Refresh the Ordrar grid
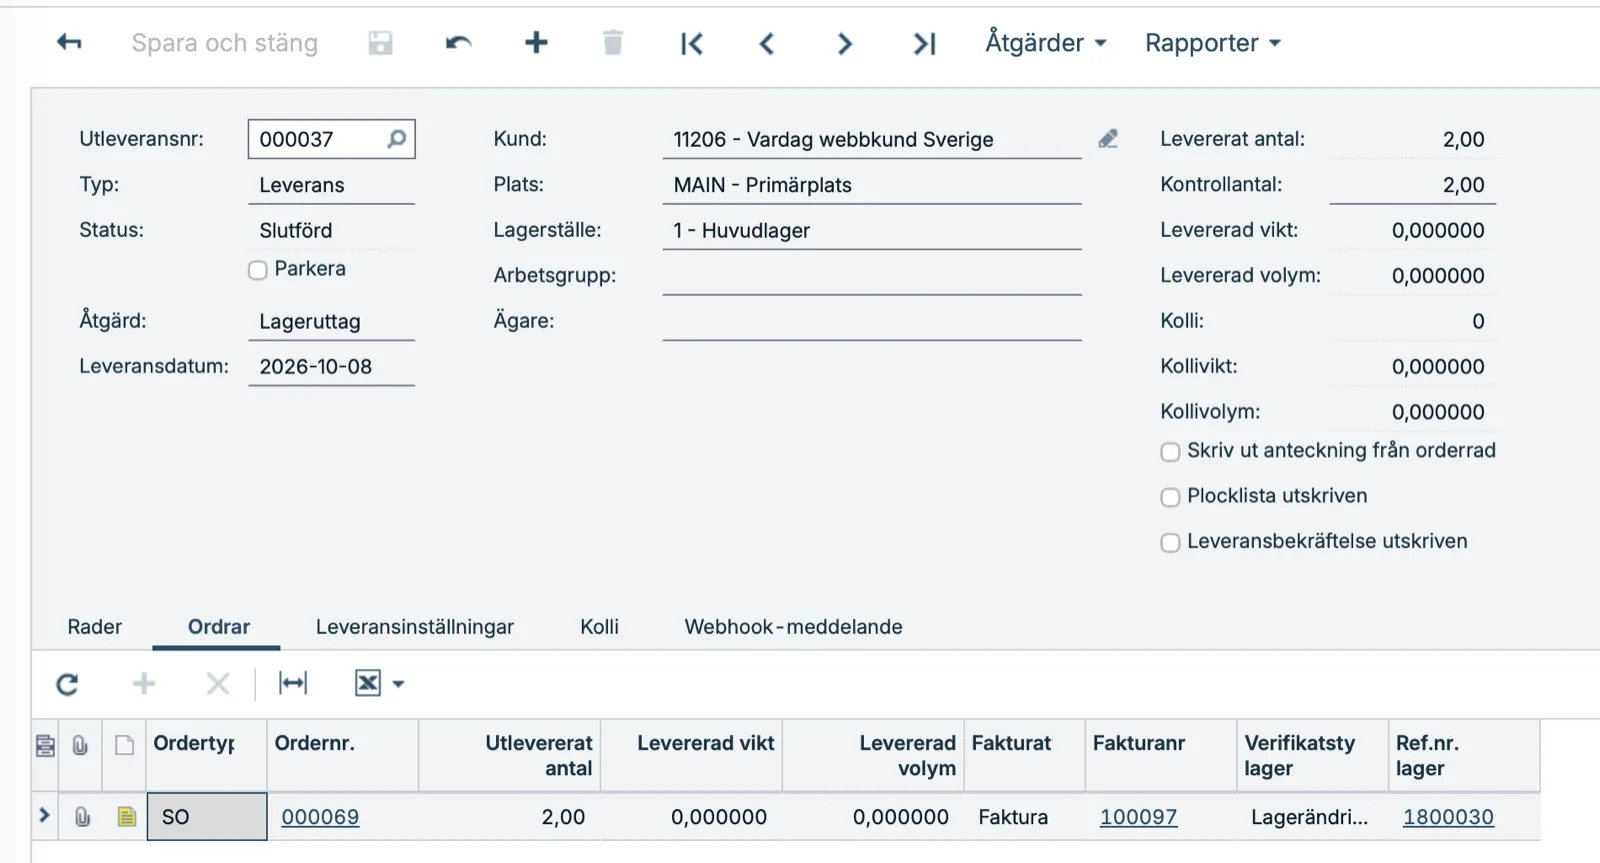The height and width of the screenshot is (863, 1600). 67,684
